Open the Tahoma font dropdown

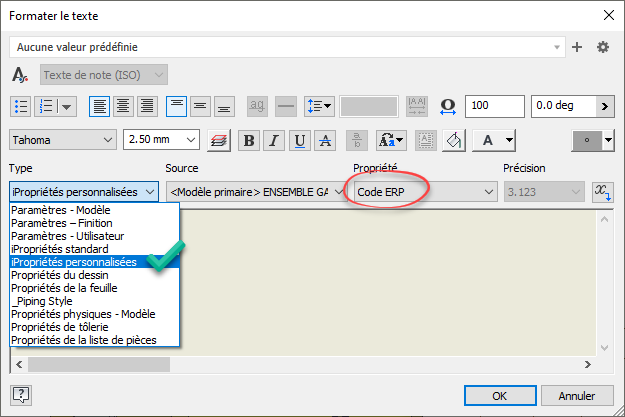click(63, 140)
